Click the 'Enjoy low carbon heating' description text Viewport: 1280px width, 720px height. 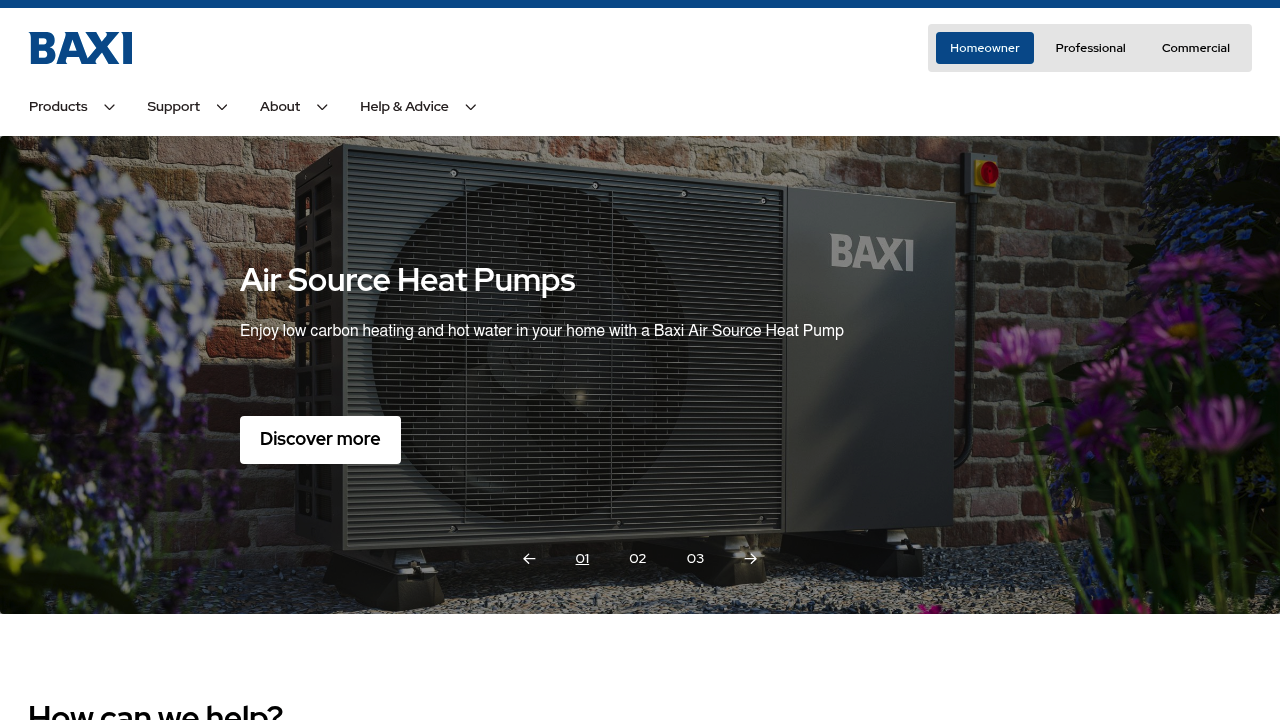pyautogui.click(x=542, y=331)
